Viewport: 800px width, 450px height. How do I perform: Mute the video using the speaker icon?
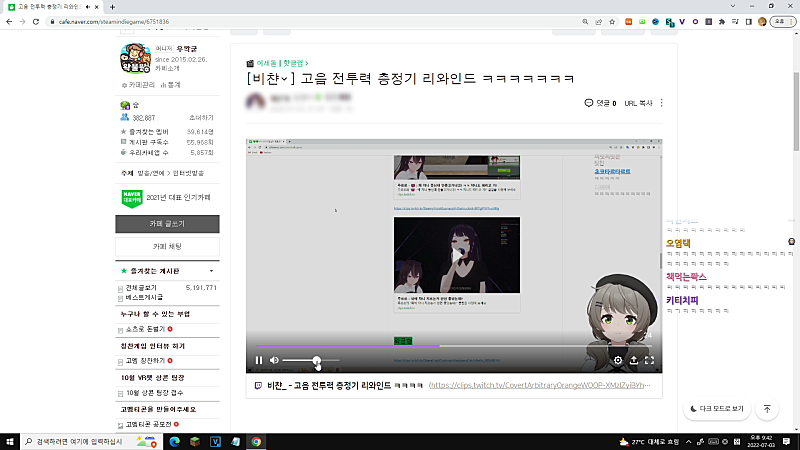click(x=274, y=360)
